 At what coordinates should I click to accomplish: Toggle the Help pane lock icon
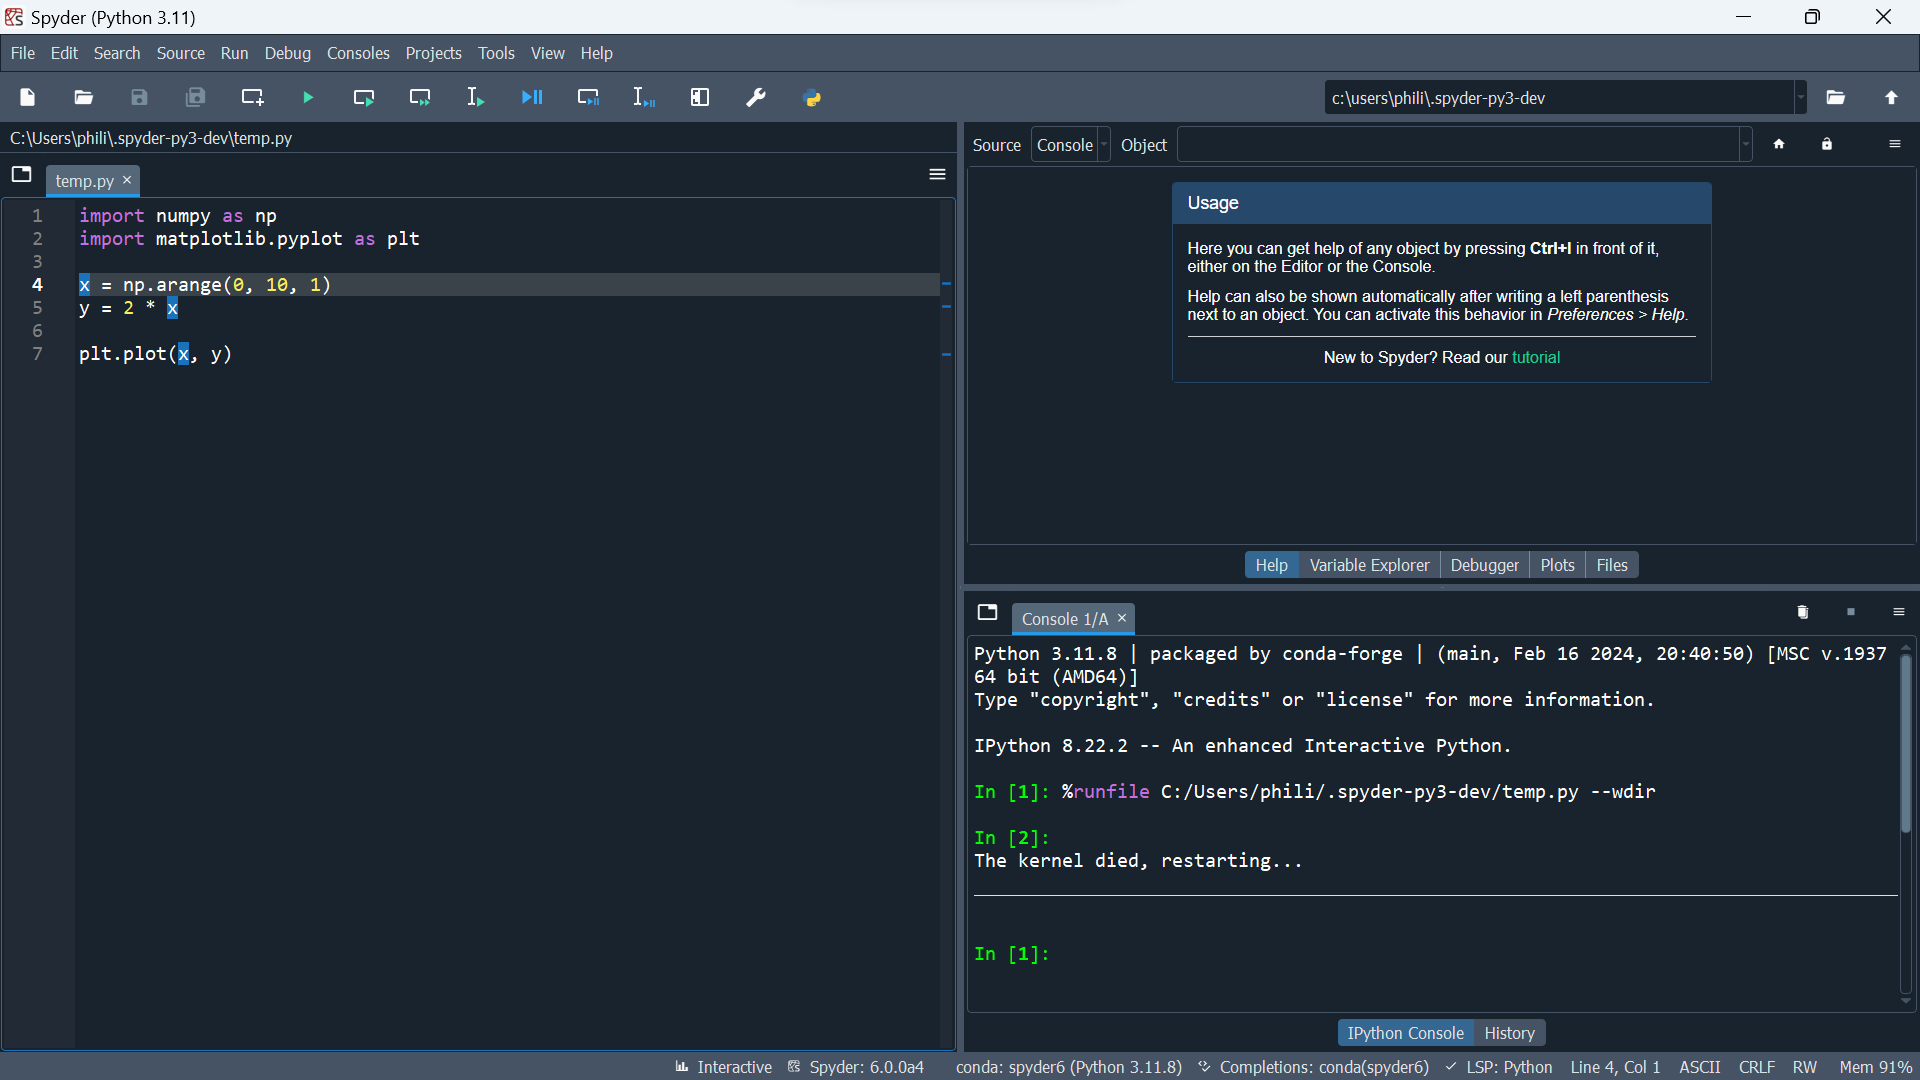(1827, 145)
